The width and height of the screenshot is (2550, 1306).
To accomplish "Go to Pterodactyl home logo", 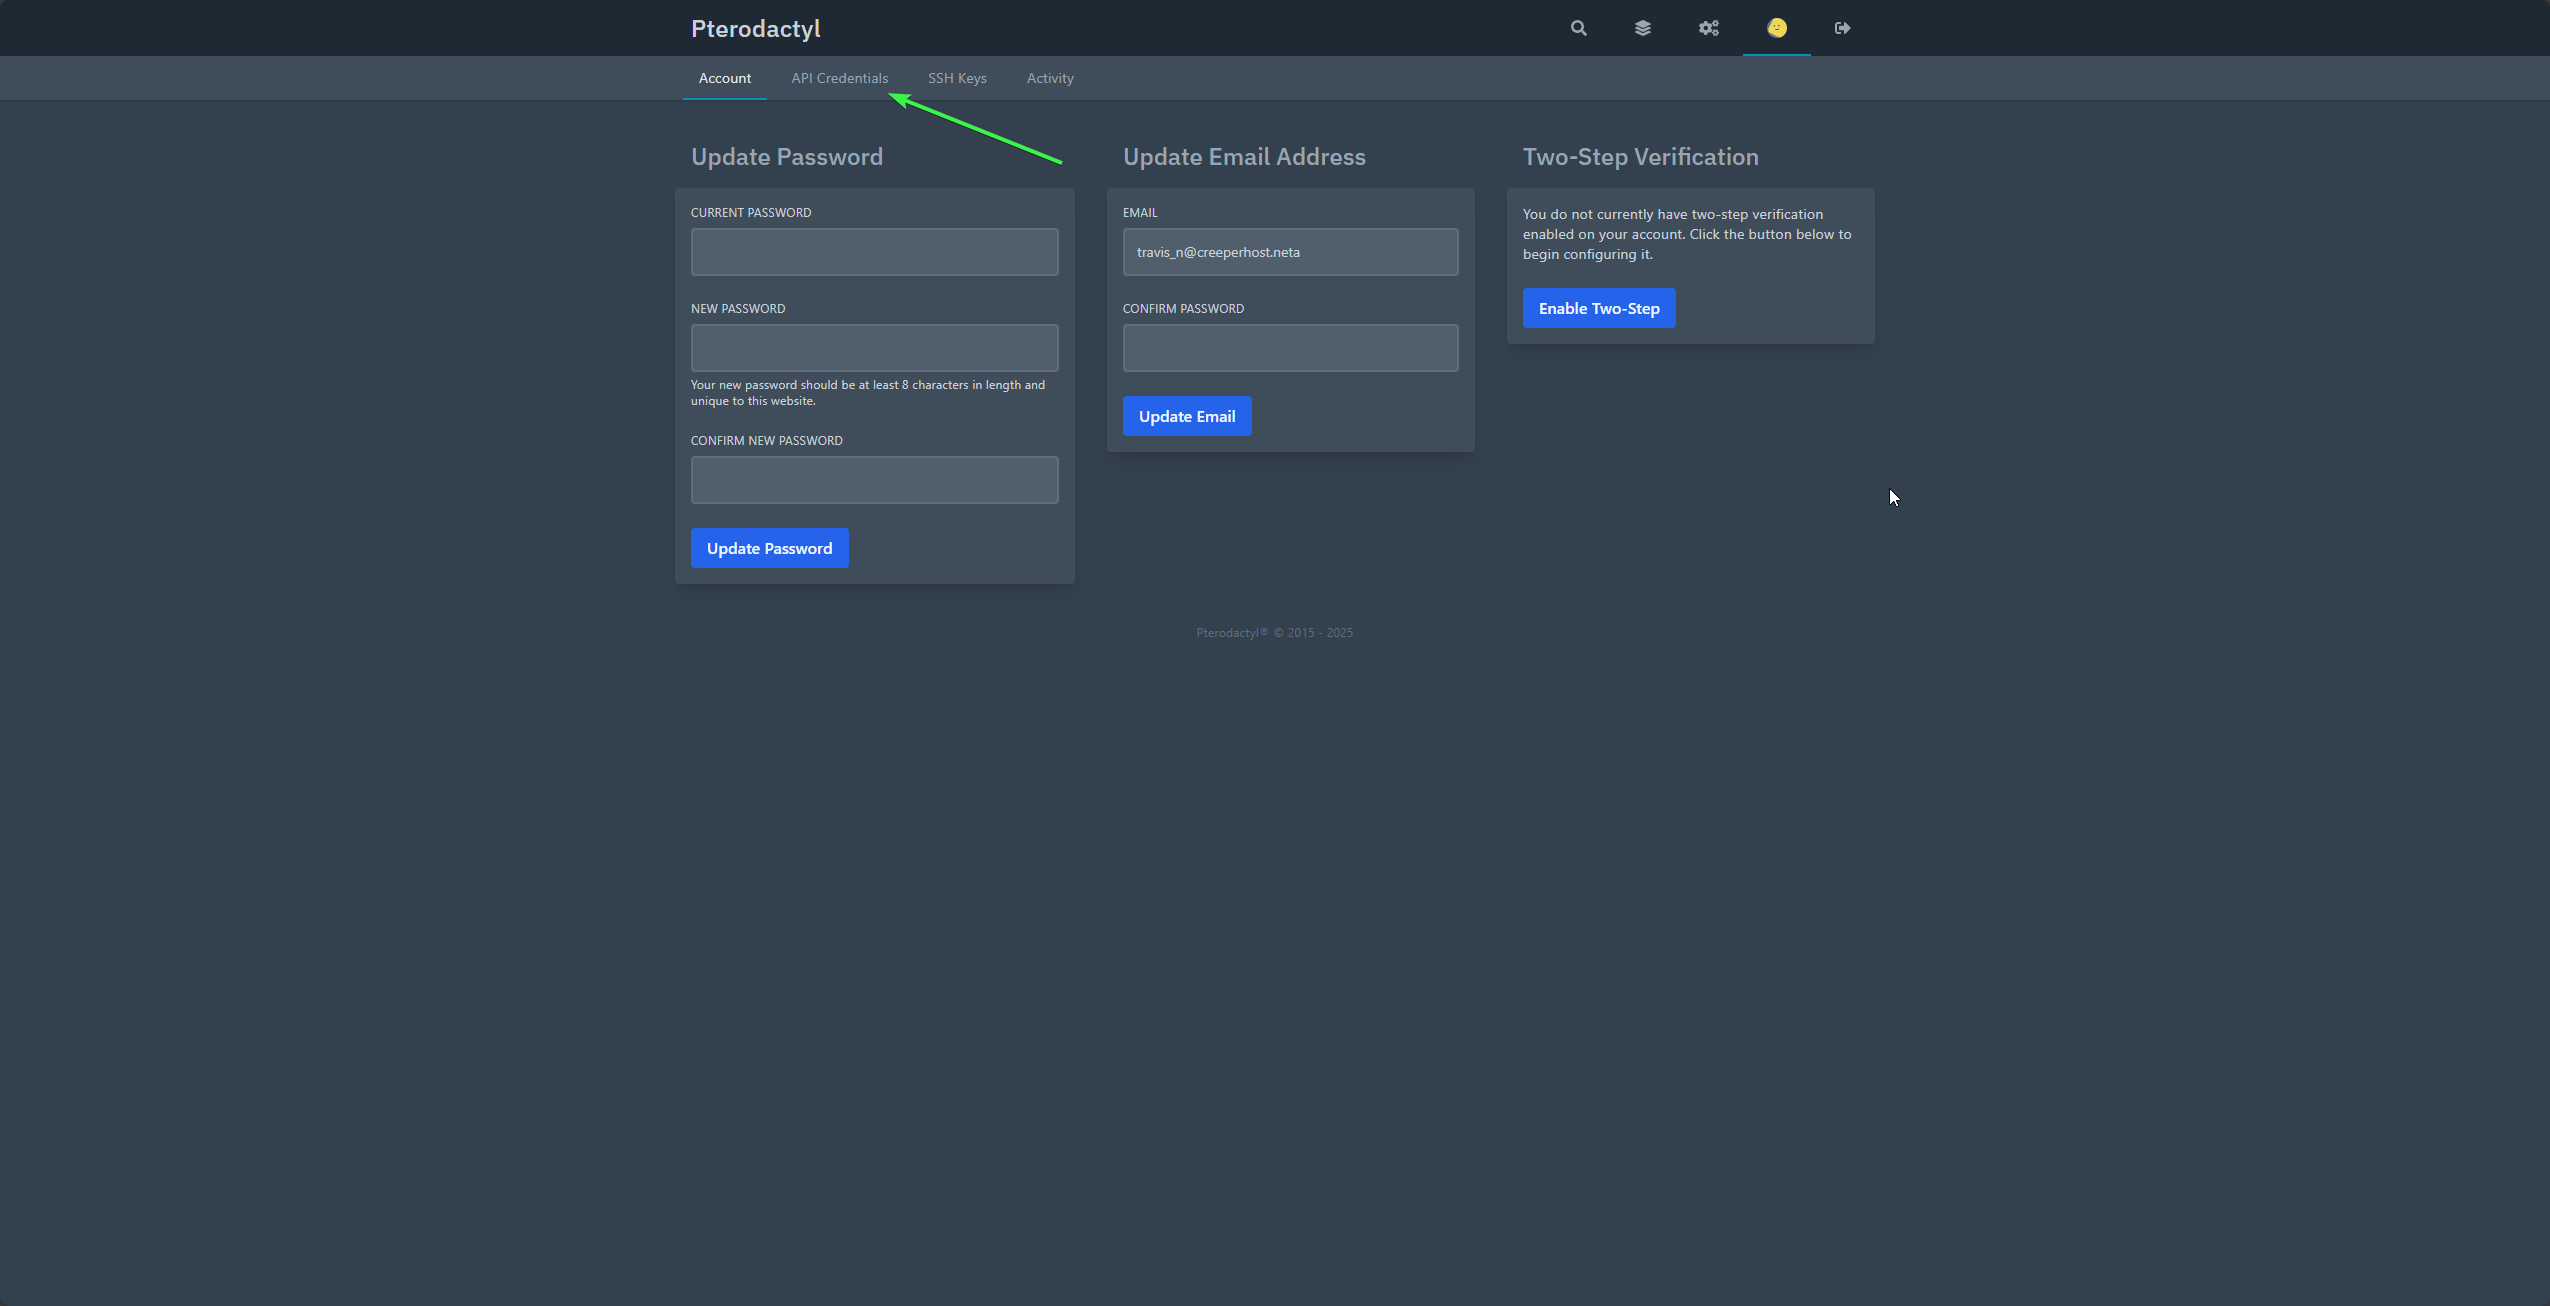I will point(755,29).
